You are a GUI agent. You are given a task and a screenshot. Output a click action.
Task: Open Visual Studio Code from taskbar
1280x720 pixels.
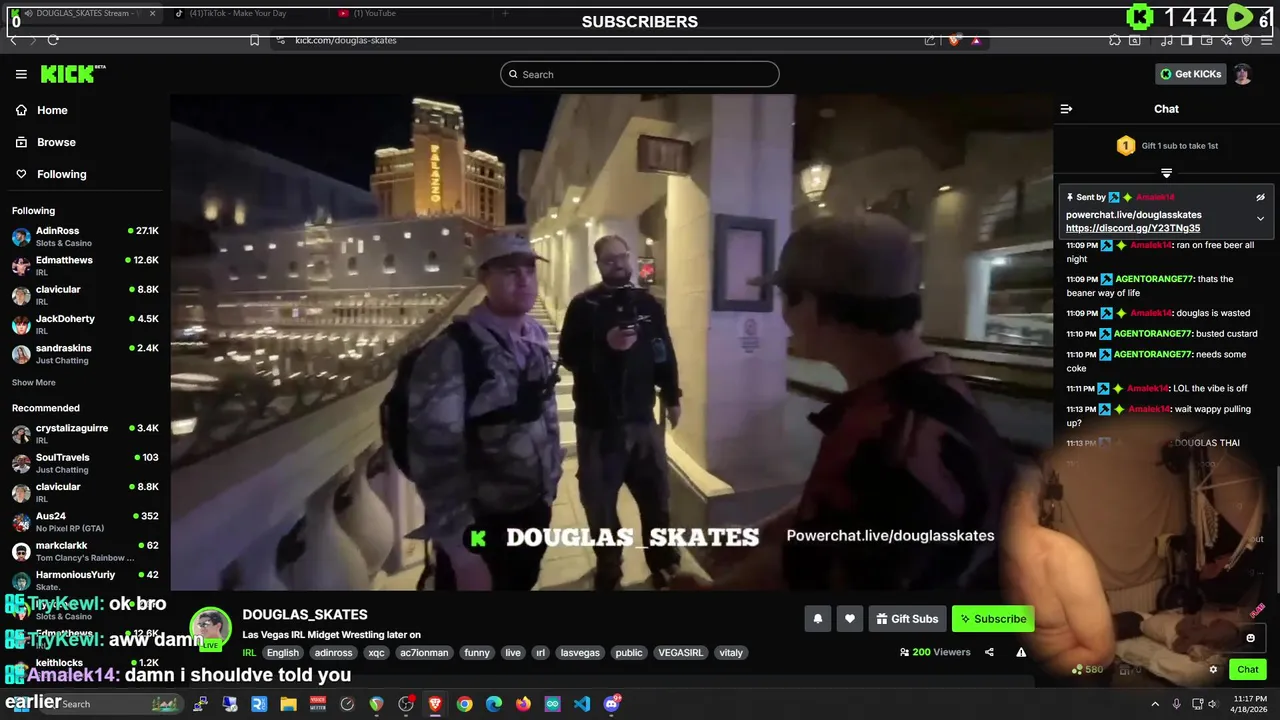(x=582, y=704)
